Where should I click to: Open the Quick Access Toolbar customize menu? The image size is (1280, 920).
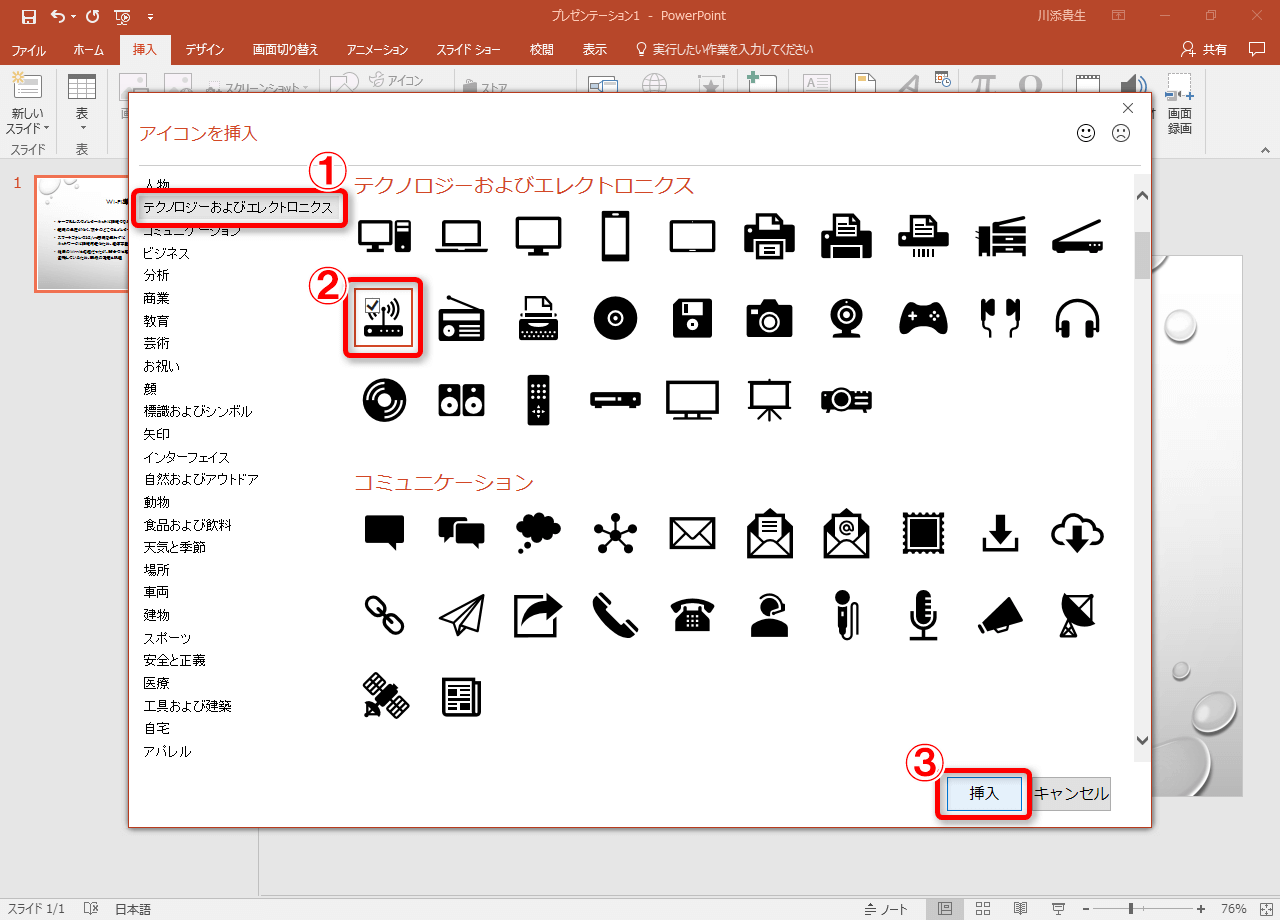(x=150, y=17)
